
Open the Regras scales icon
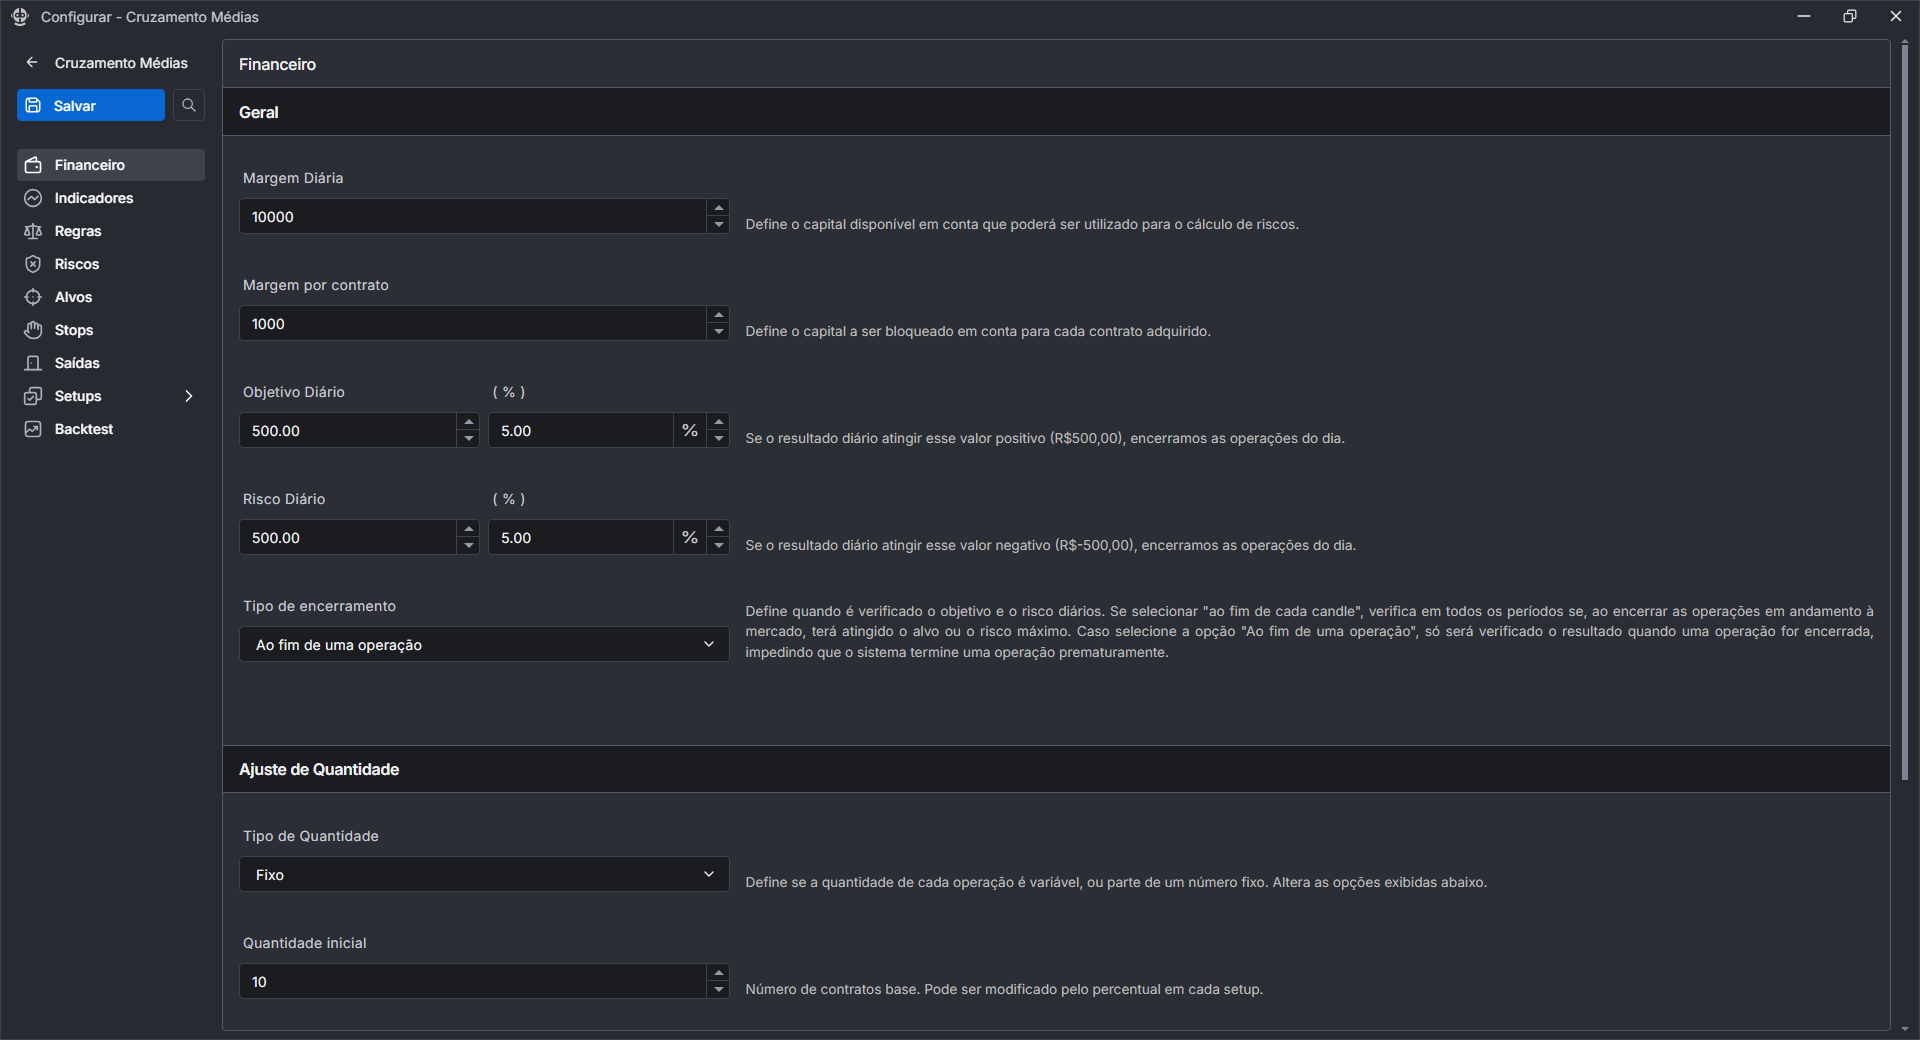[x=33, y=231]
